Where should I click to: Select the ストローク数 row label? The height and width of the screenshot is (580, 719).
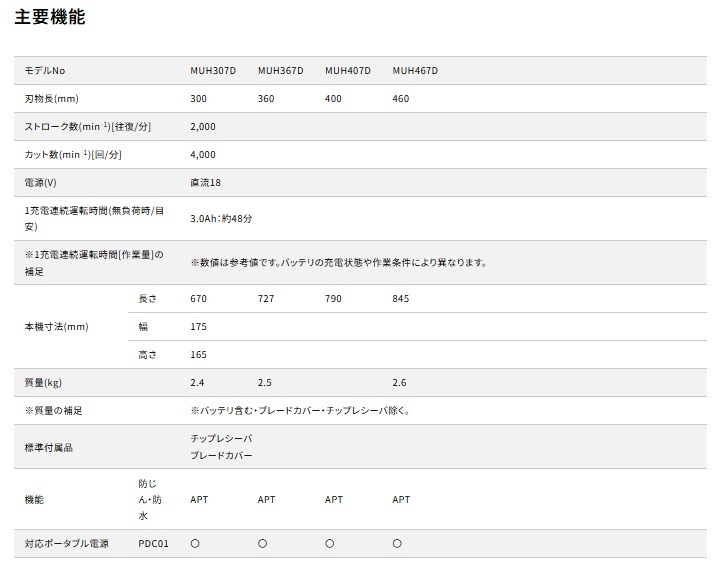[88, 127]
